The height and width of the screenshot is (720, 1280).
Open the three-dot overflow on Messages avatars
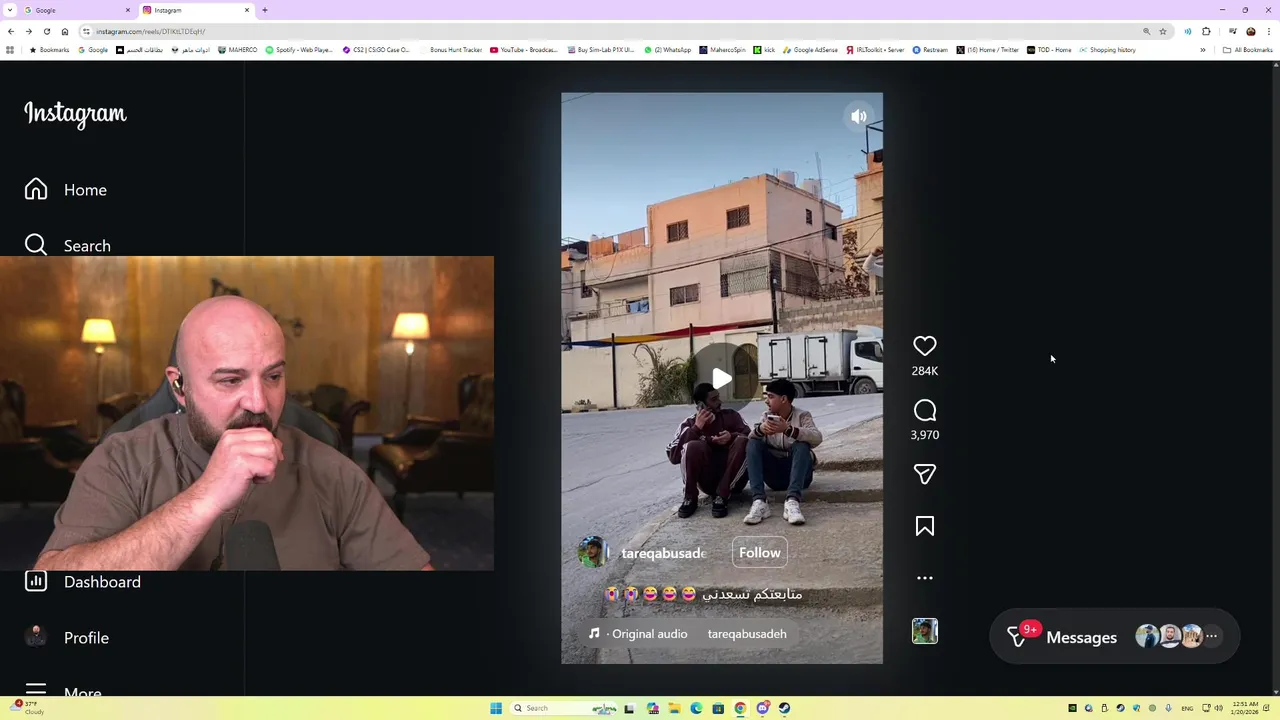1211,637
